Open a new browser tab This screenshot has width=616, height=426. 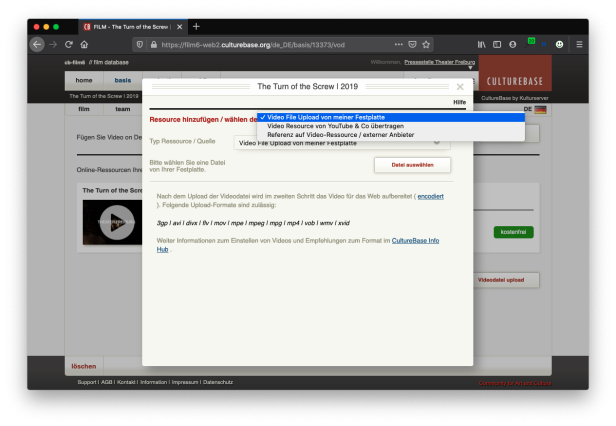(x=196, y=25)
